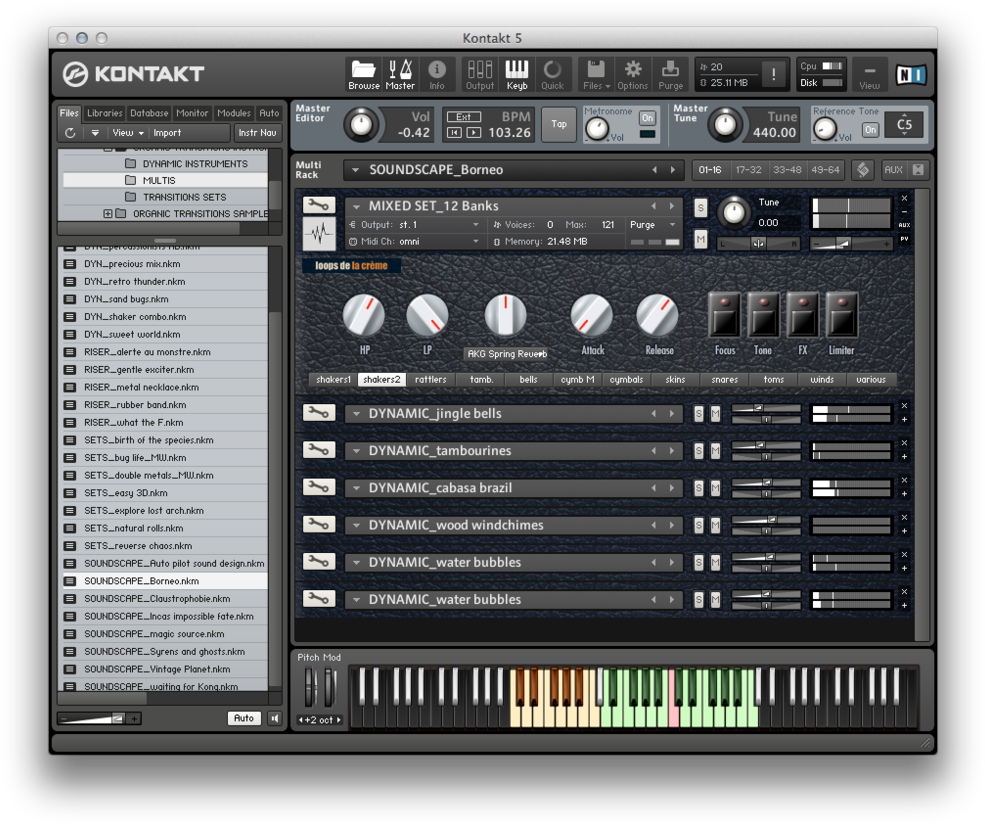Select the 17-32 rack page tab
Image resolution: width=985 pixels, height=824 pixels.
pos(748,170)
